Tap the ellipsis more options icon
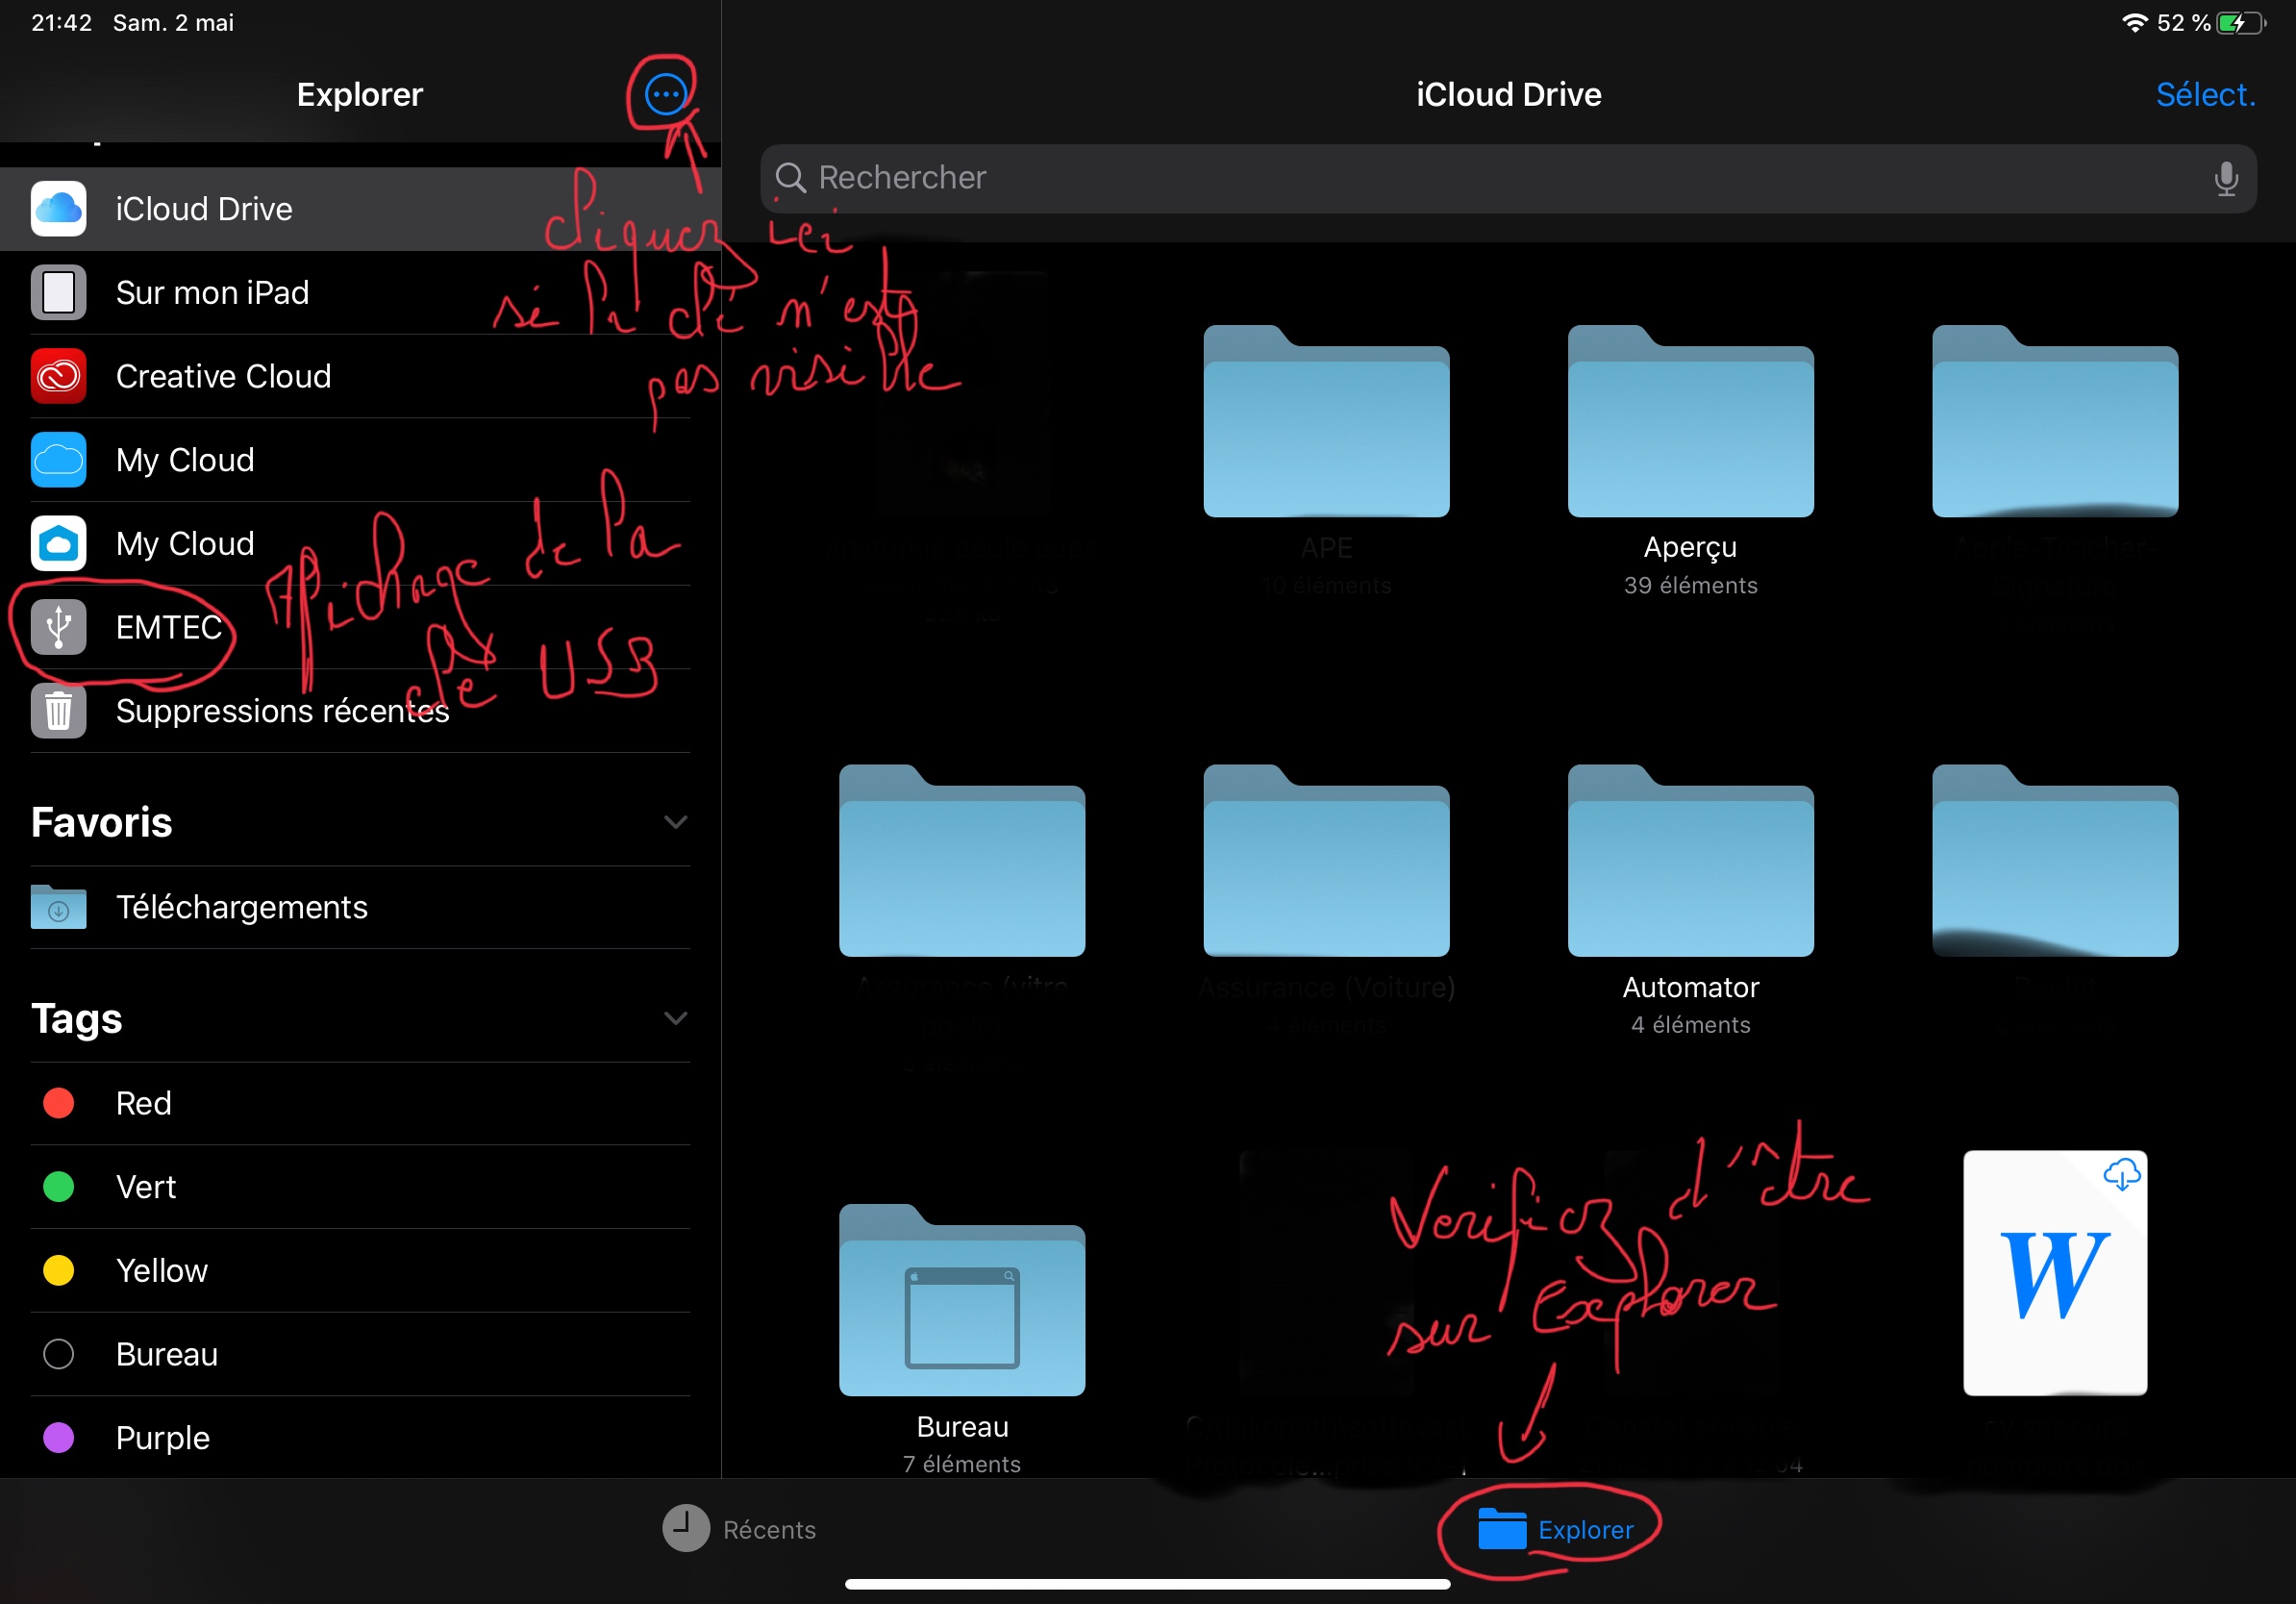This screenshot has height=1604, width=2296. click(666, 95)
